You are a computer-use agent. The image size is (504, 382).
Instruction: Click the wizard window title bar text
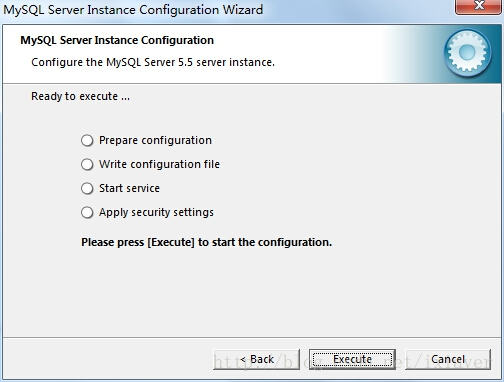(x=133, y=10)
